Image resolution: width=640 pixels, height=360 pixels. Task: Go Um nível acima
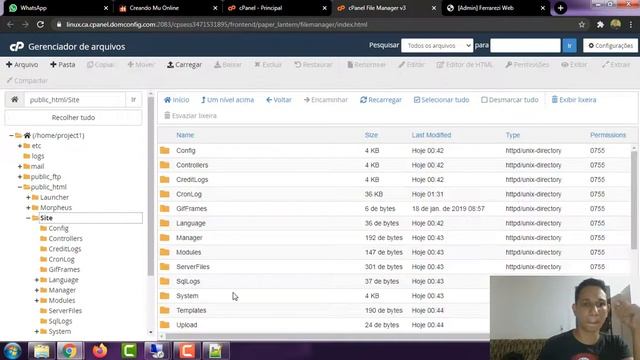click(x=227, y=100)
